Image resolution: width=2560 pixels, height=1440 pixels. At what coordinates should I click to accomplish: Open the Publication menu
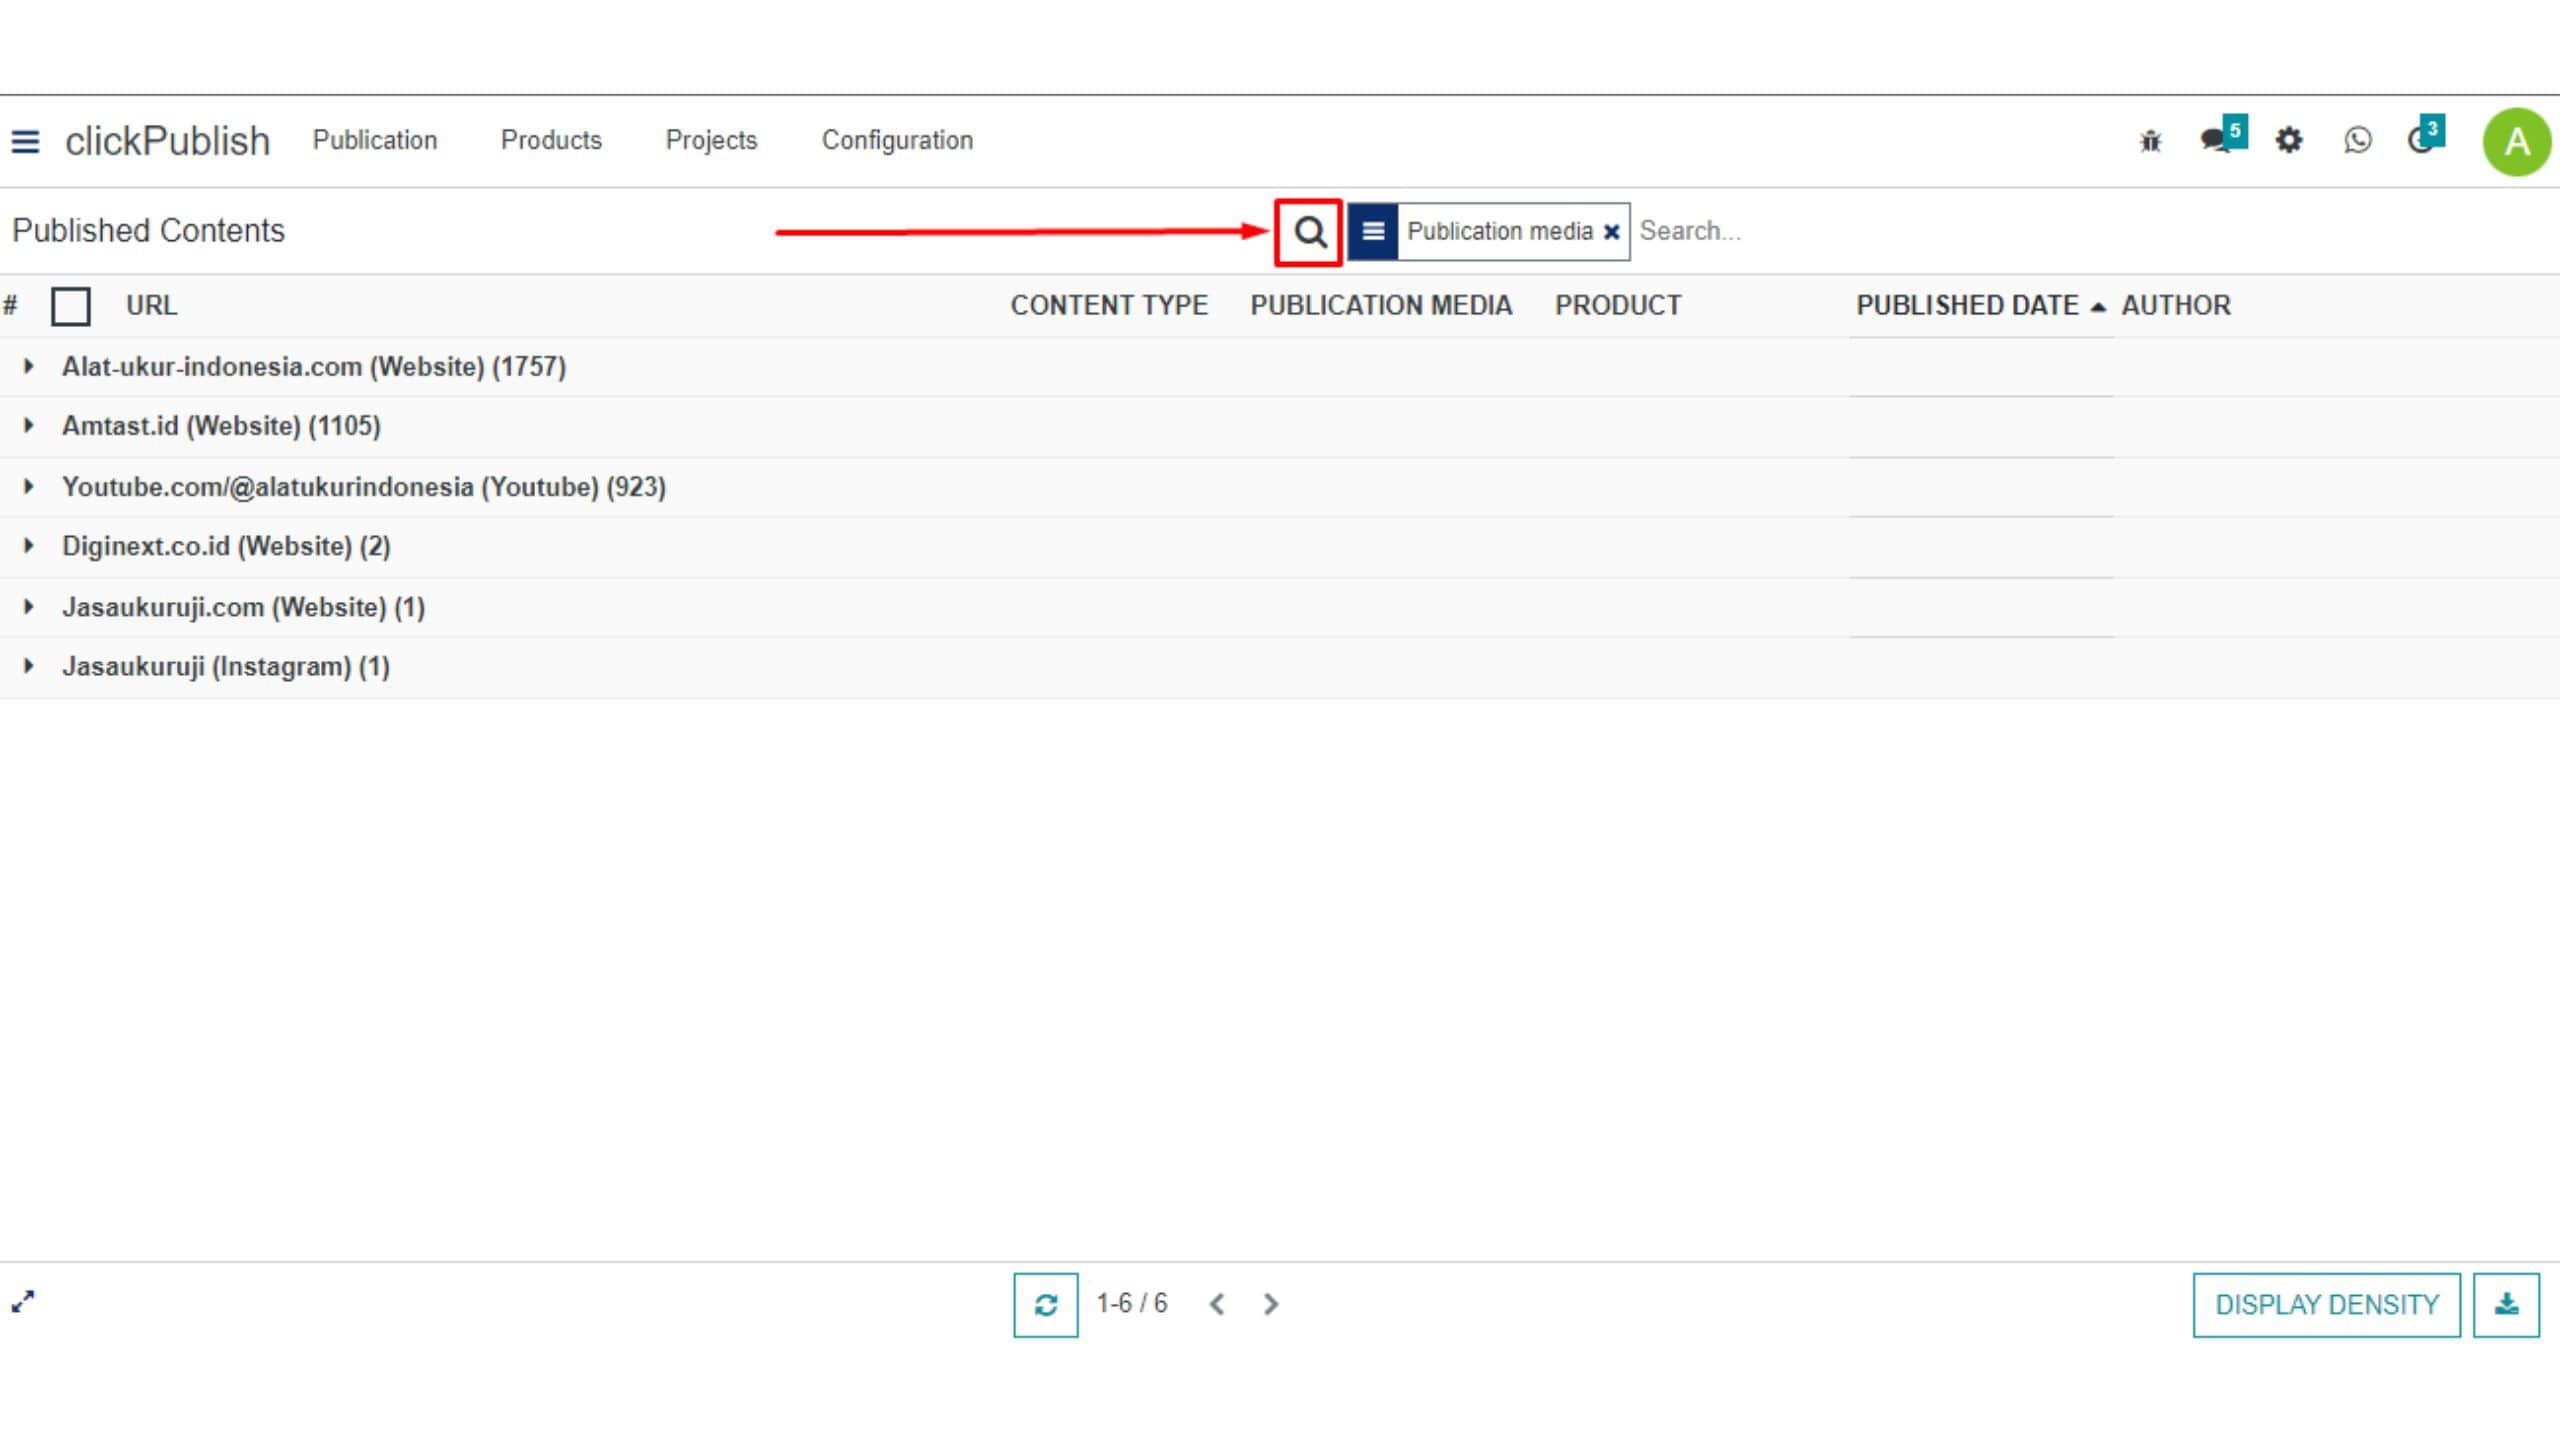tap(375, 140)
